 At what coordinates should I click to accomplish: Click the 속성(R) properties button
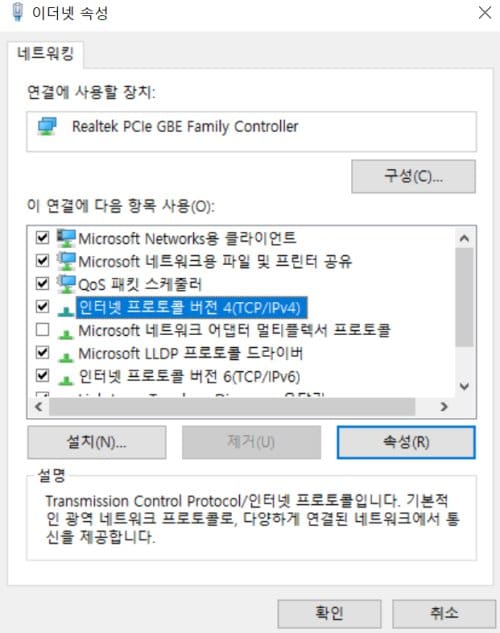click(406, 442)
